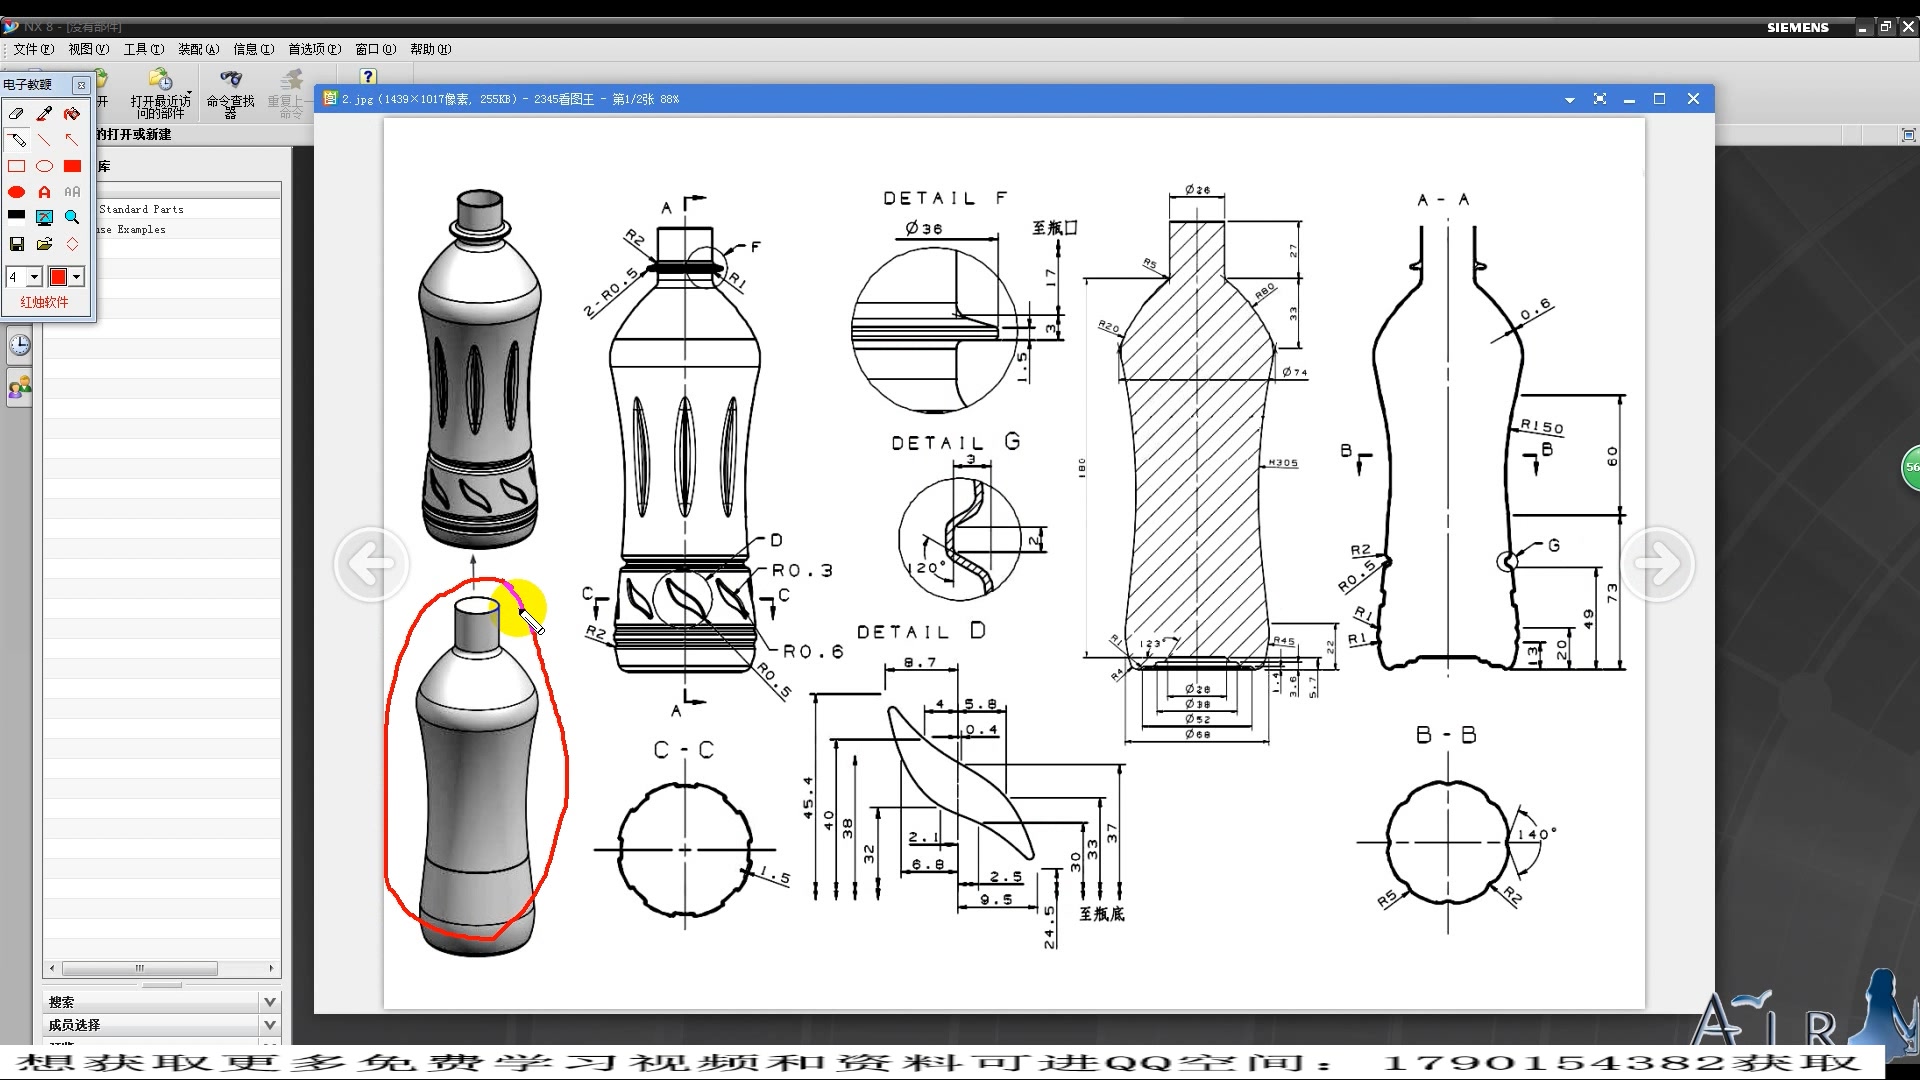Click the red letter A text tool

click(44, 192)
